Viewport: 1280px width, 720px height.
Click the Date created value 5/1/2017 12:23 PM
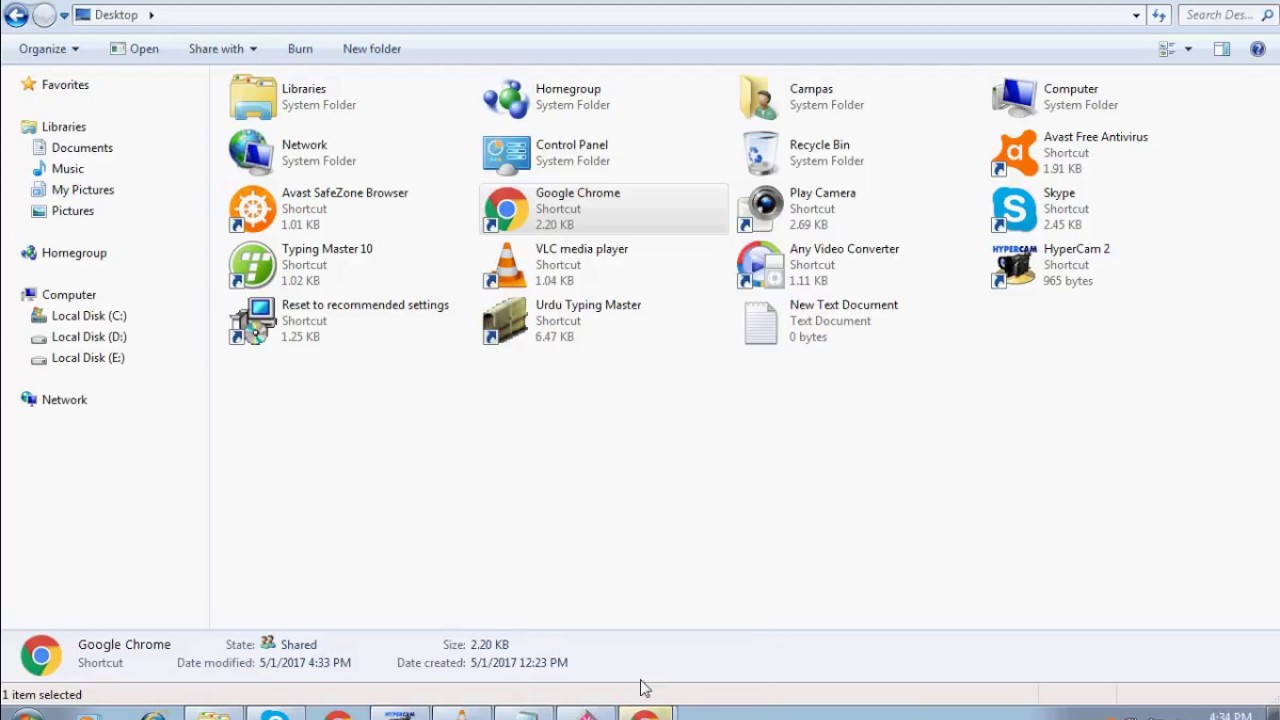(519, 663)
